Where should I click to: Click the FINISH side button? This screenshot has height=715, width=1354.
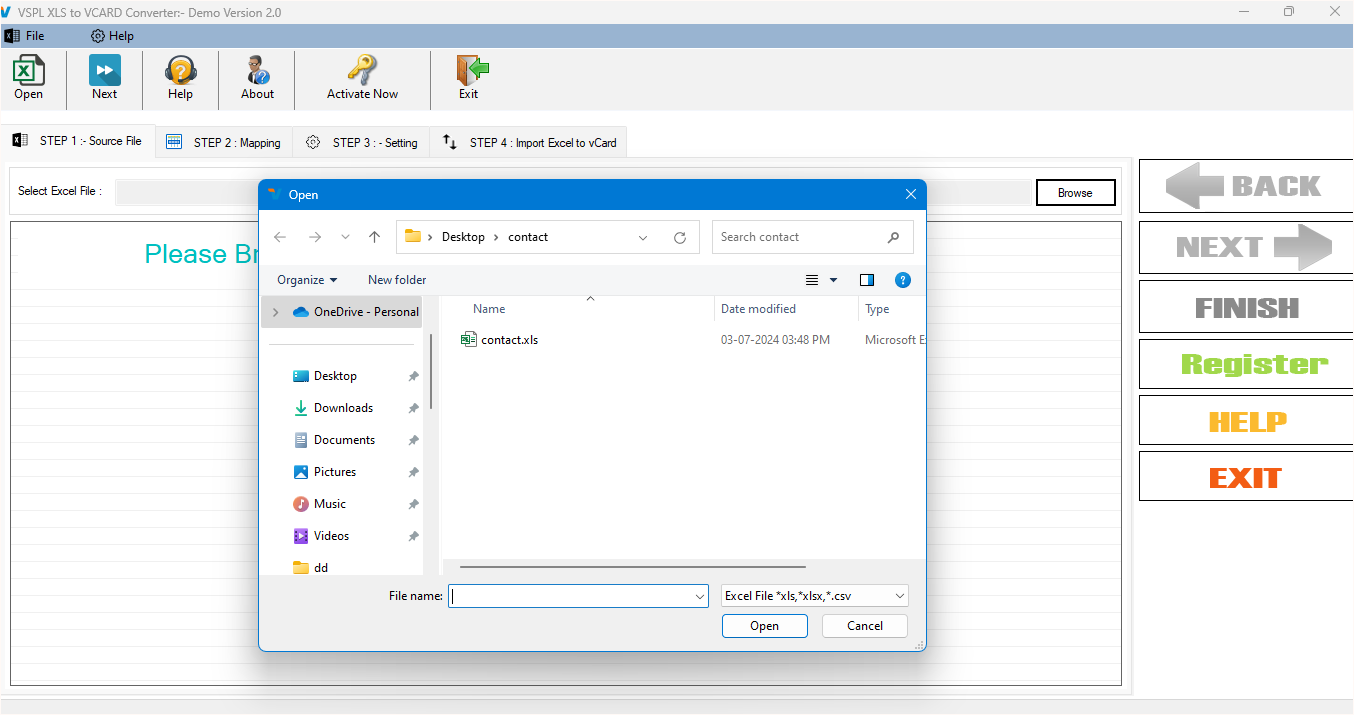click(x=1245, y=307)
